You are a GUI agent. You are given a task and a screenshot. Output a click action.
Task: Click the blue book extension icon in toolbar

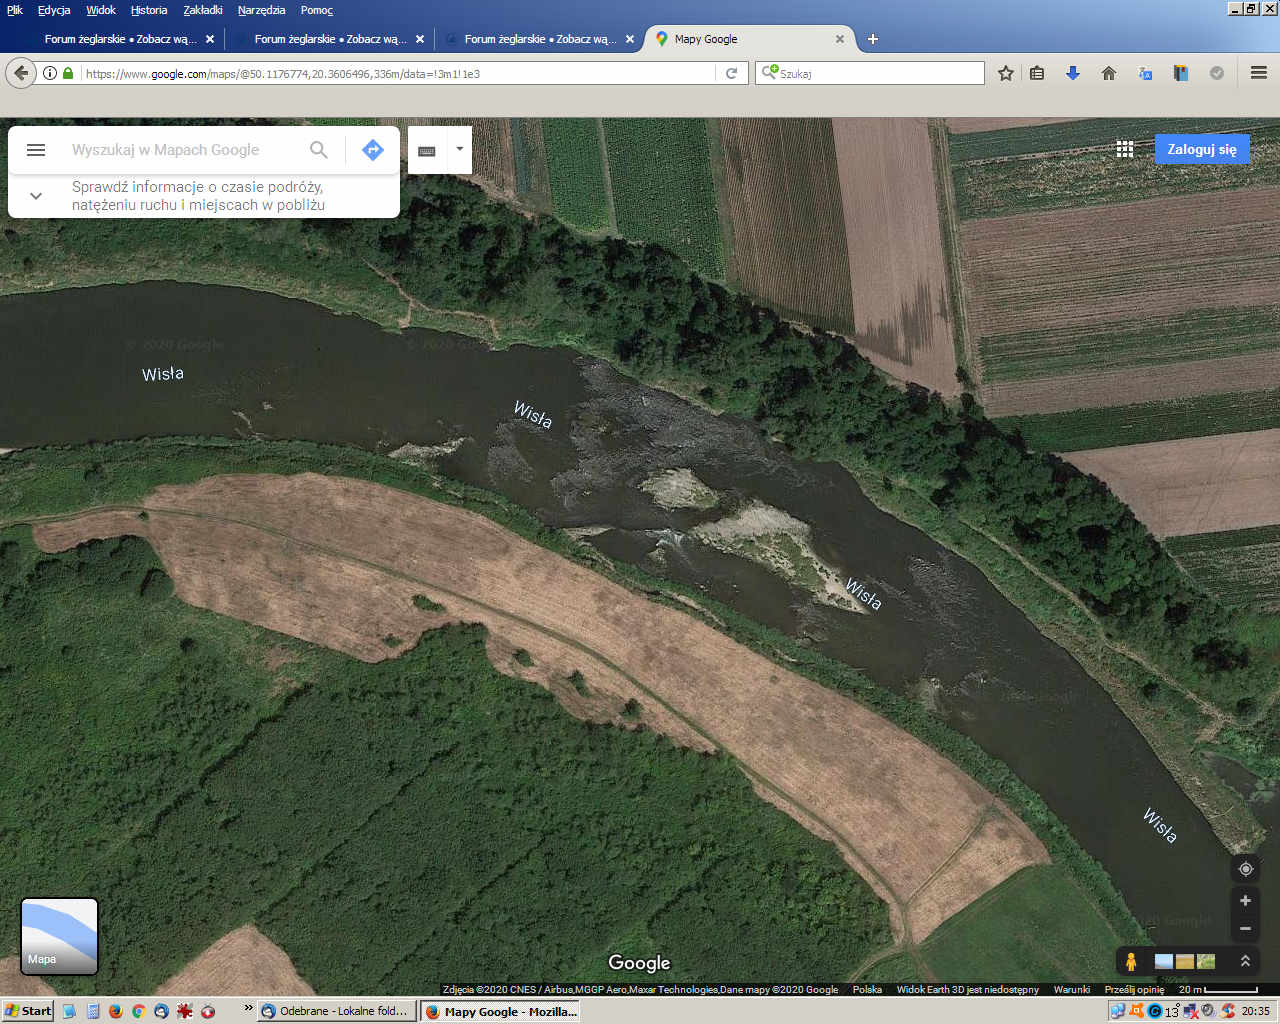click(x=1181, y=73)
